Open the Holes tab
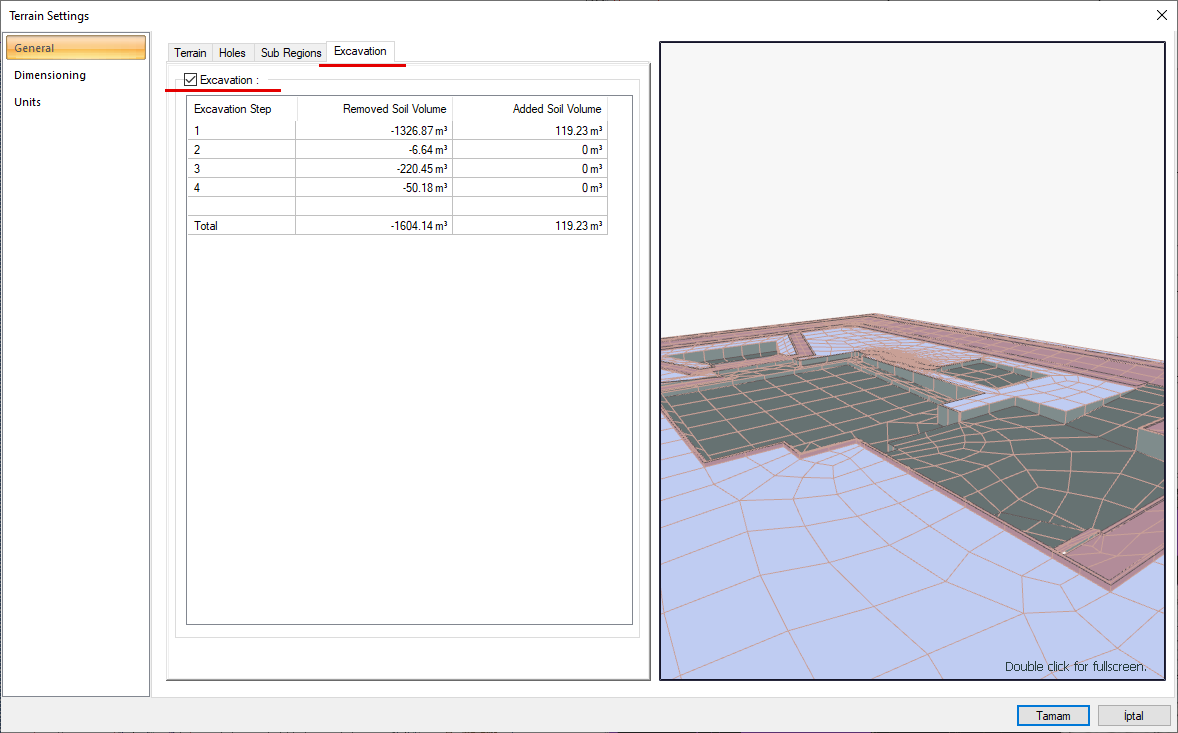1178x733 pixels. (231, 52)
